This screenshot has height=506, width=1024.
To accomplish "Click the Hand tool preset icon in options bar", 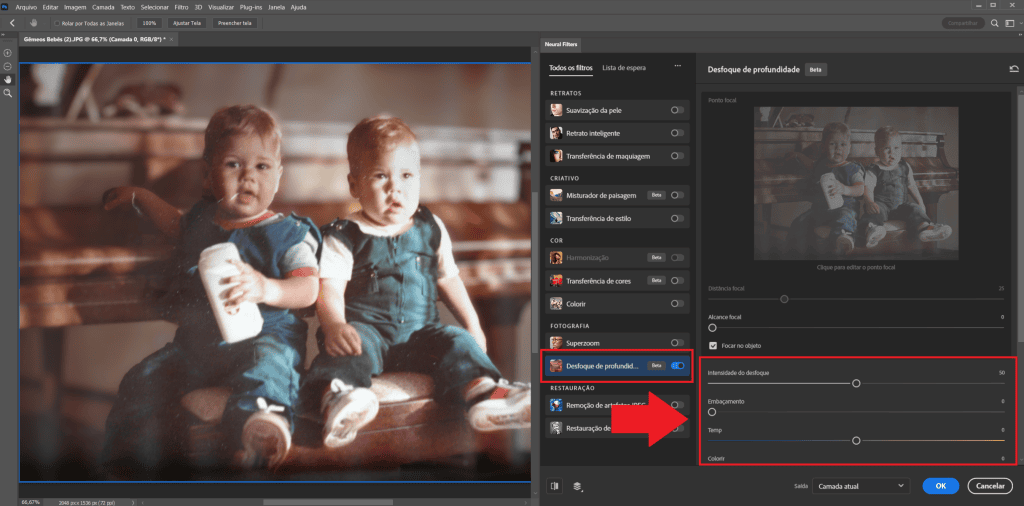I will 34,23.
